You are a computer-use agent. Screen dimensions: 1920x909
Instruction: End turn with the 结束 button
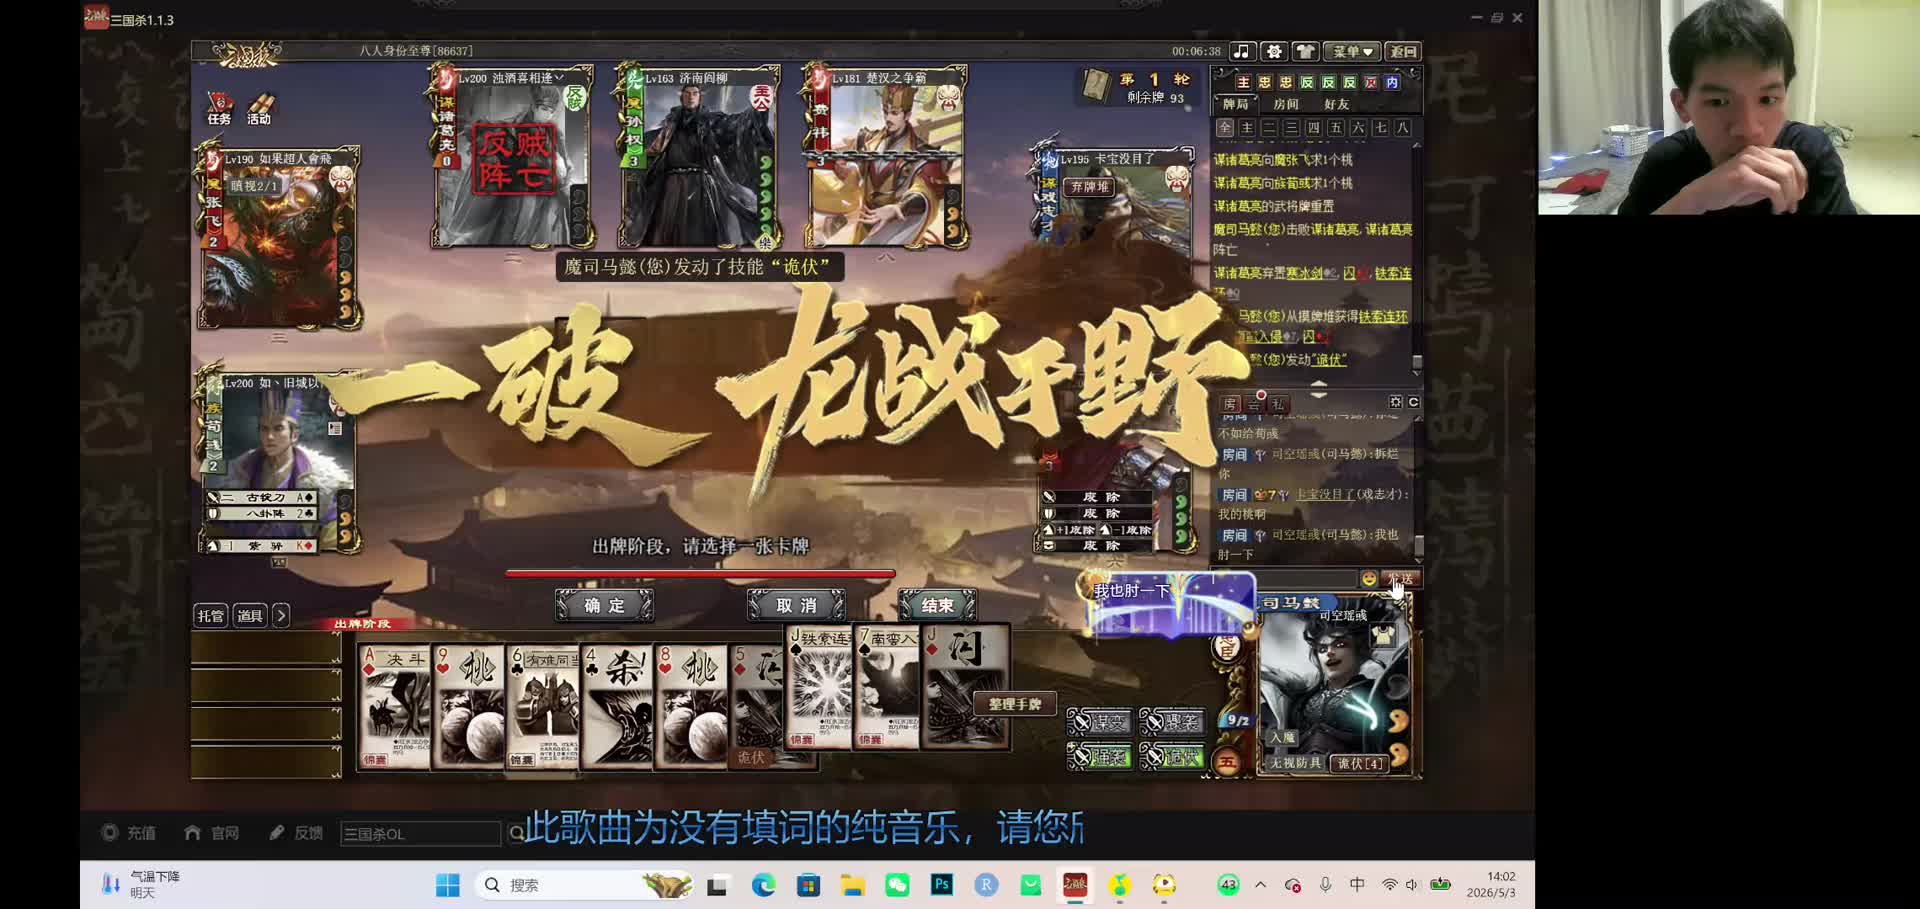pos(937,606)
